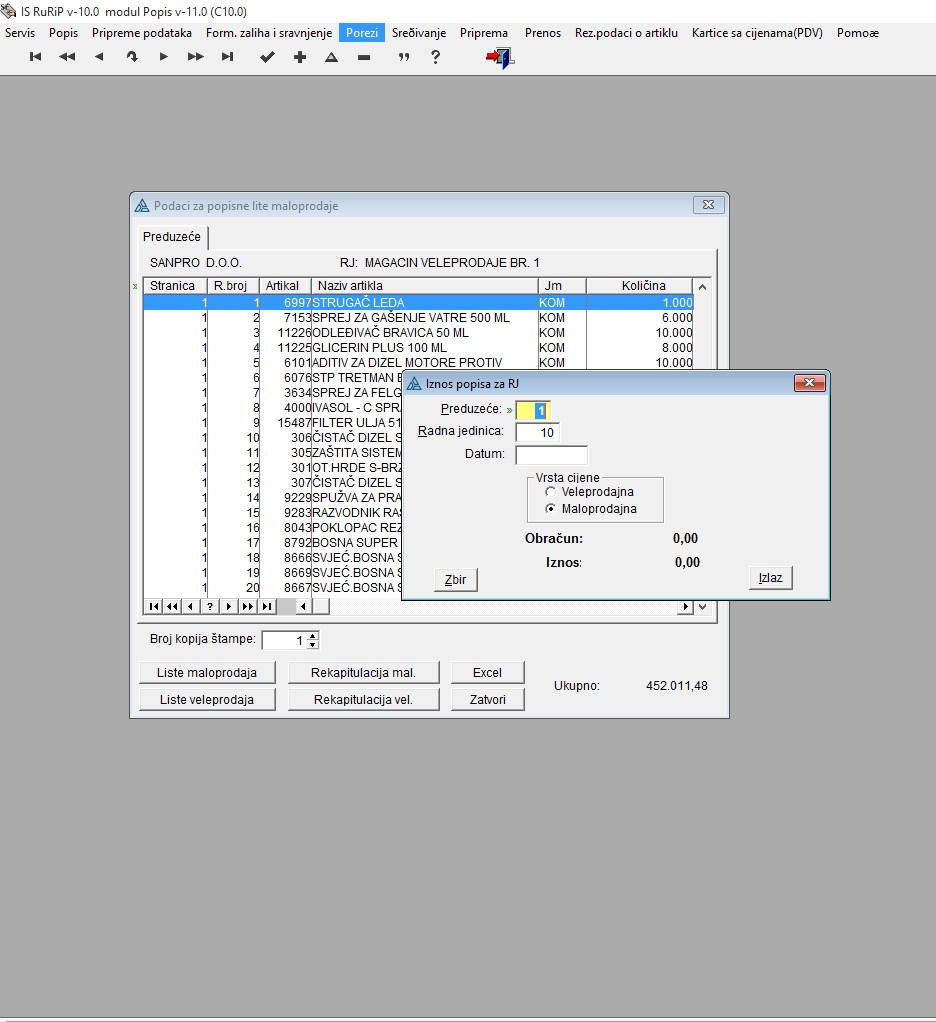This screenshot has width=936, height=1022.
Task: Click the Zbir button
Action: (455, 580)
